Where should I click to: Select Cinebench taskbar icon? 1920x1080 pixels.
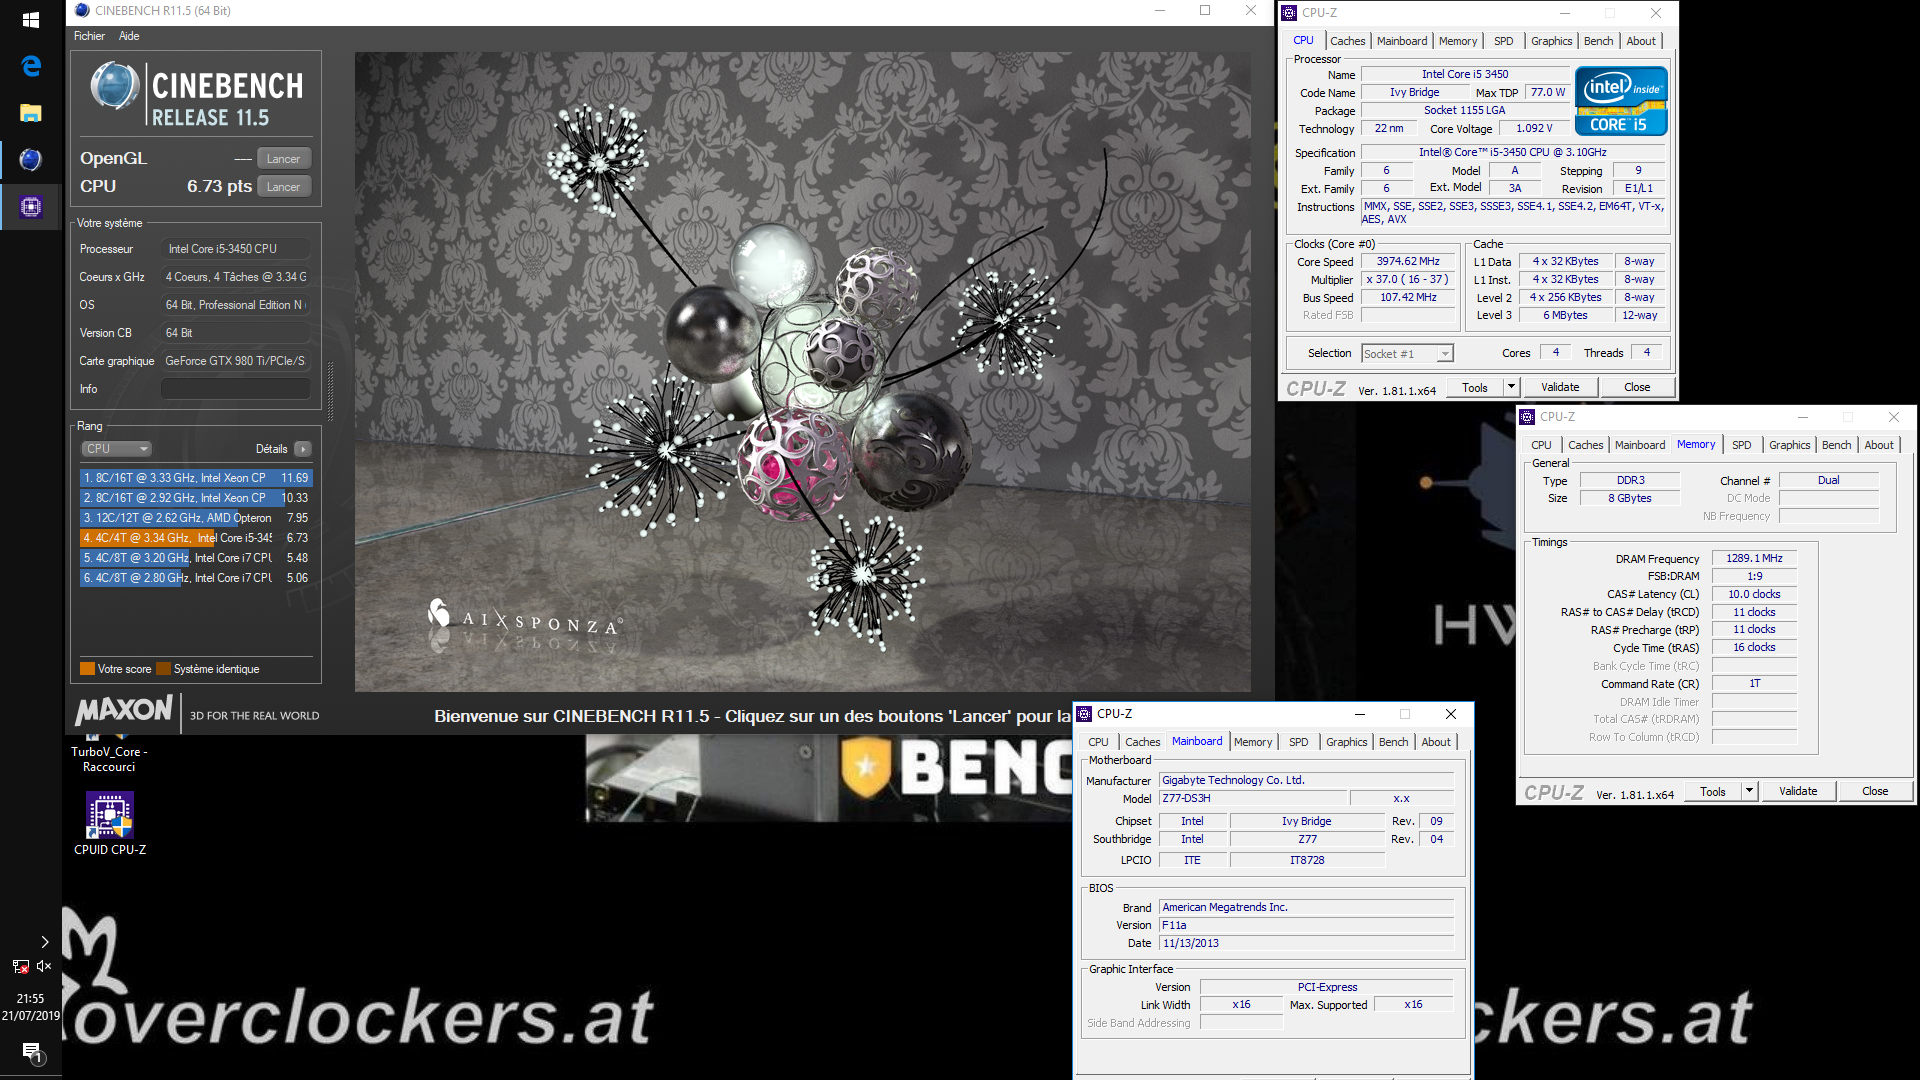31,159
